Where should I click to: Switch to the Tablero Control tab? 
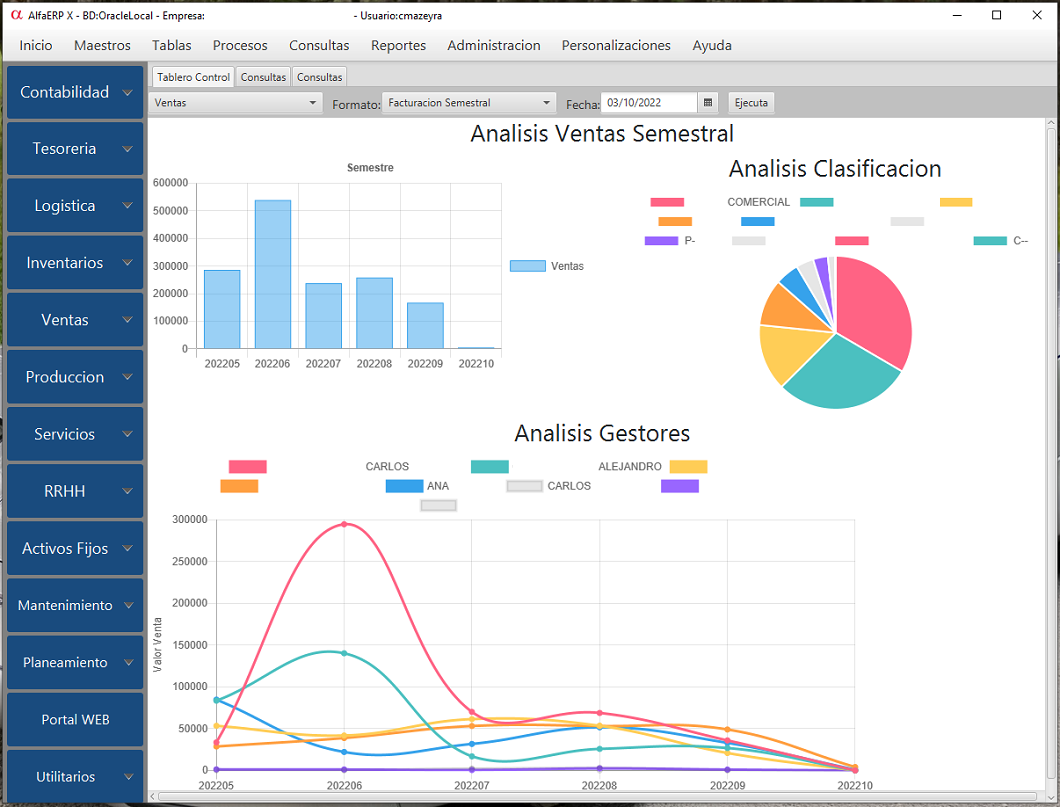(193, 77)
